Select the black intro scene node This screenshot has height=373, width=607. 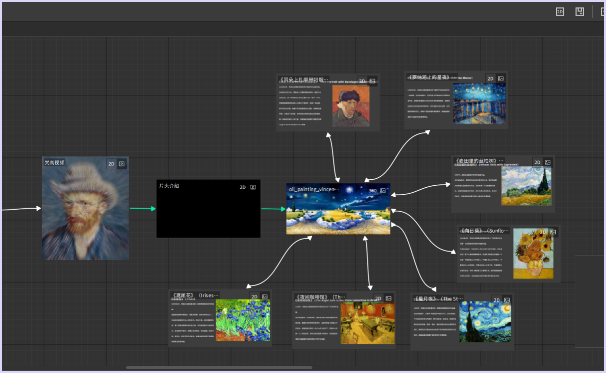point(208,209)
